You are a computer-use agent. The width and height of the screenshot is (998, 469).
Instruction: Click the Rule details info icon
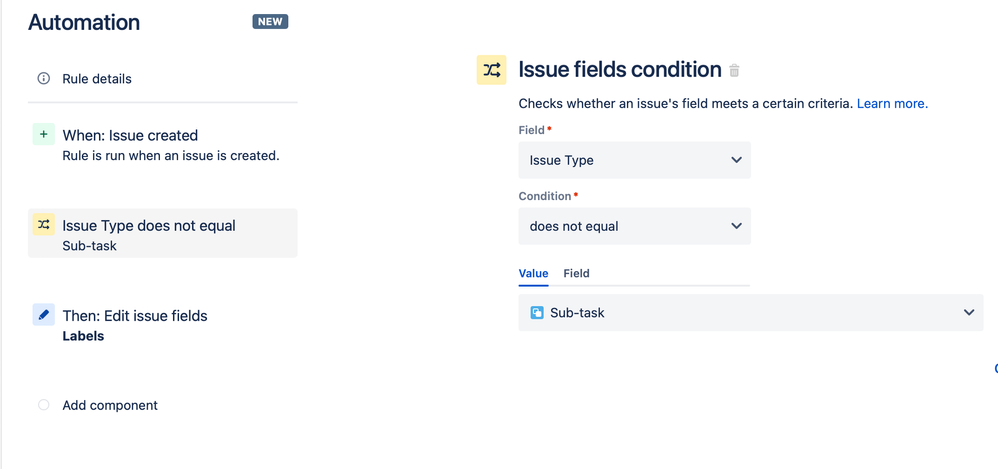coord(43,79)
